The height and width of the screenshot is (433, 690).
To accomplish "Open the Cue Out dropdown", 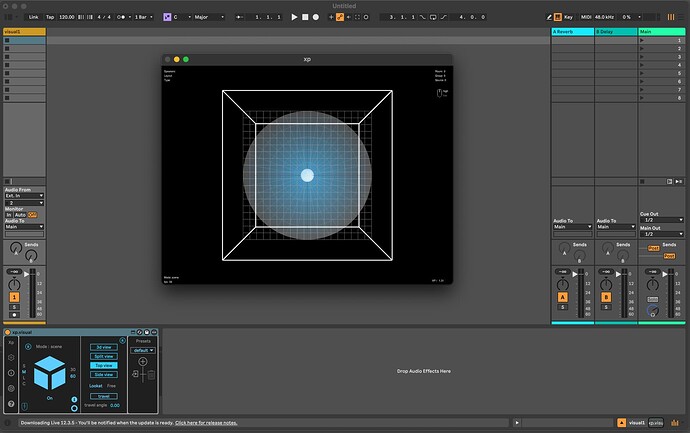I will click(660, 219).
